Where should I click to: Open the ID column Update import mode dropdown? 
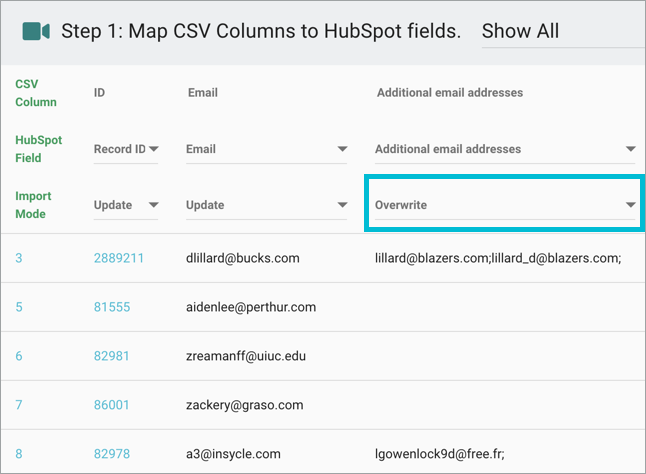[126, 205]
